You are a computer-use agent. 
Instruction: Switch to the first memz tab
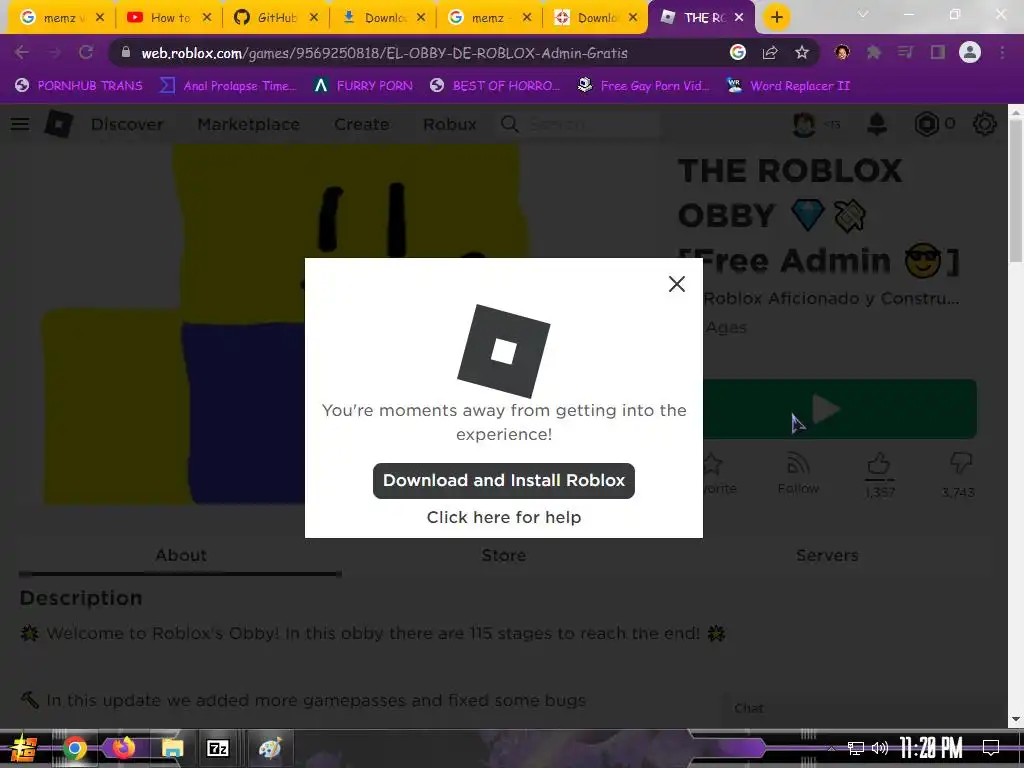pyautogui.click(x=62, y=18)
